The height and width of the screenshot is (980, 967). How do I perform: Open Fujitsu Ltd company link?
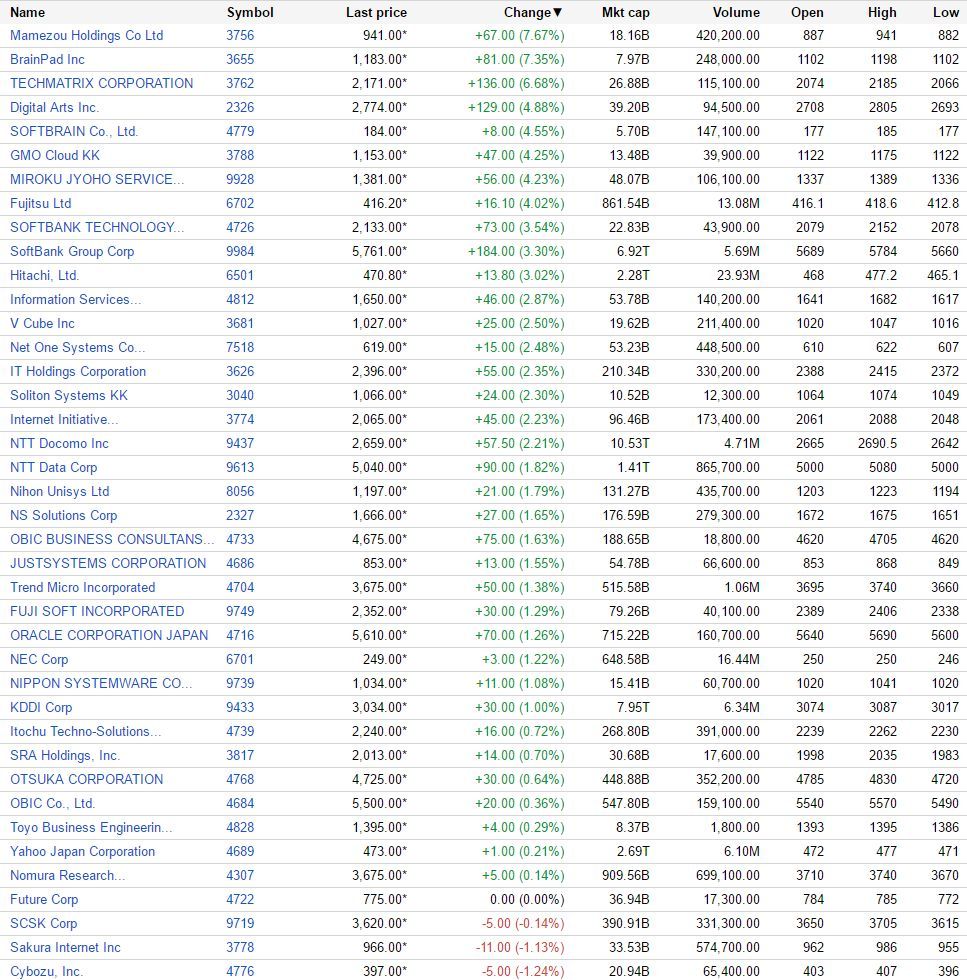tap(41, 203)
